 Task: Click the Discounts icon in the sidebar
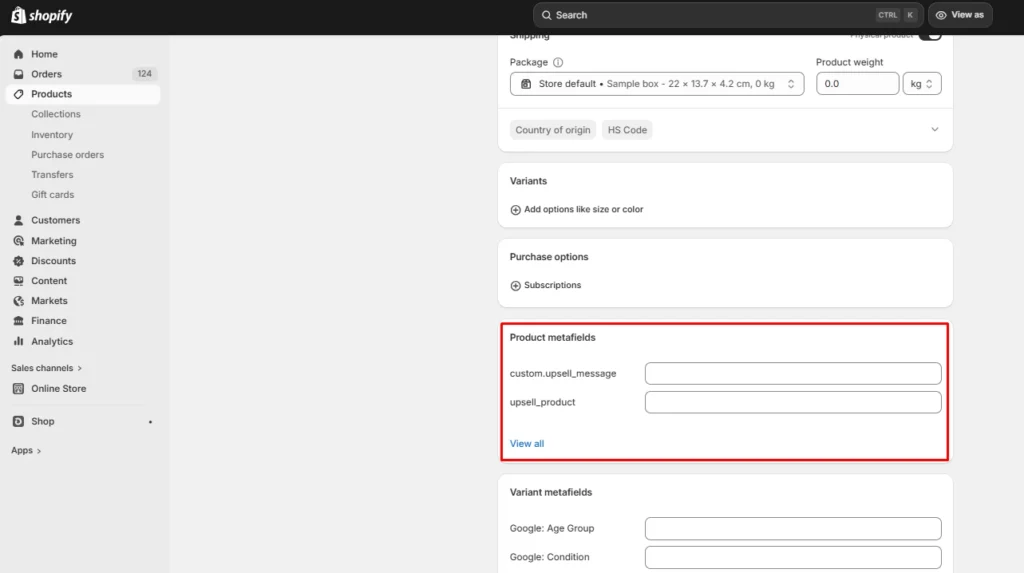coord(19,261)
